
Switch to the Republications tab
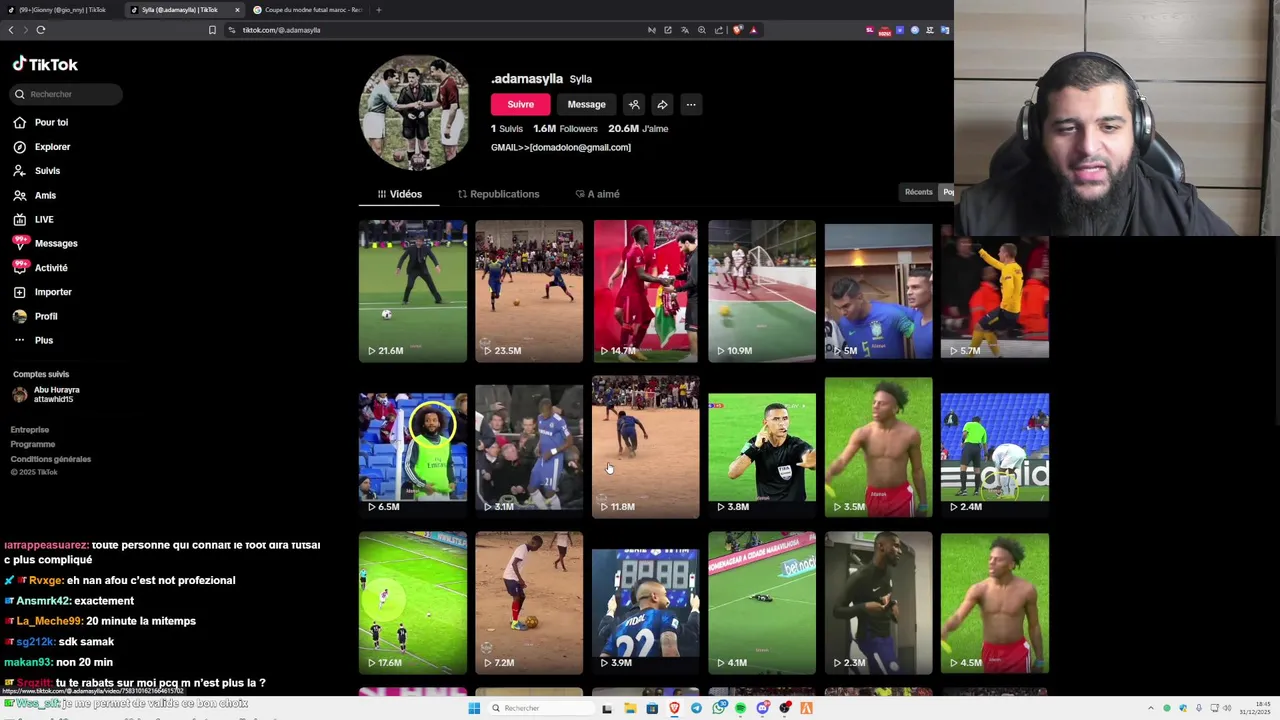pos(498,194)
